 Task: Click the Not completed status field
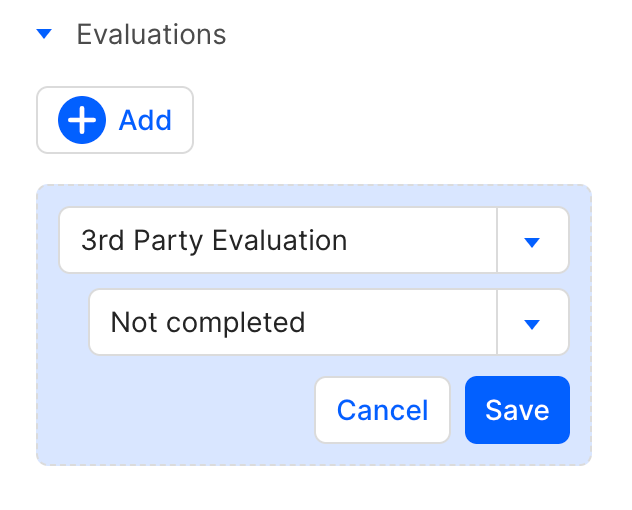coord(292,323)
